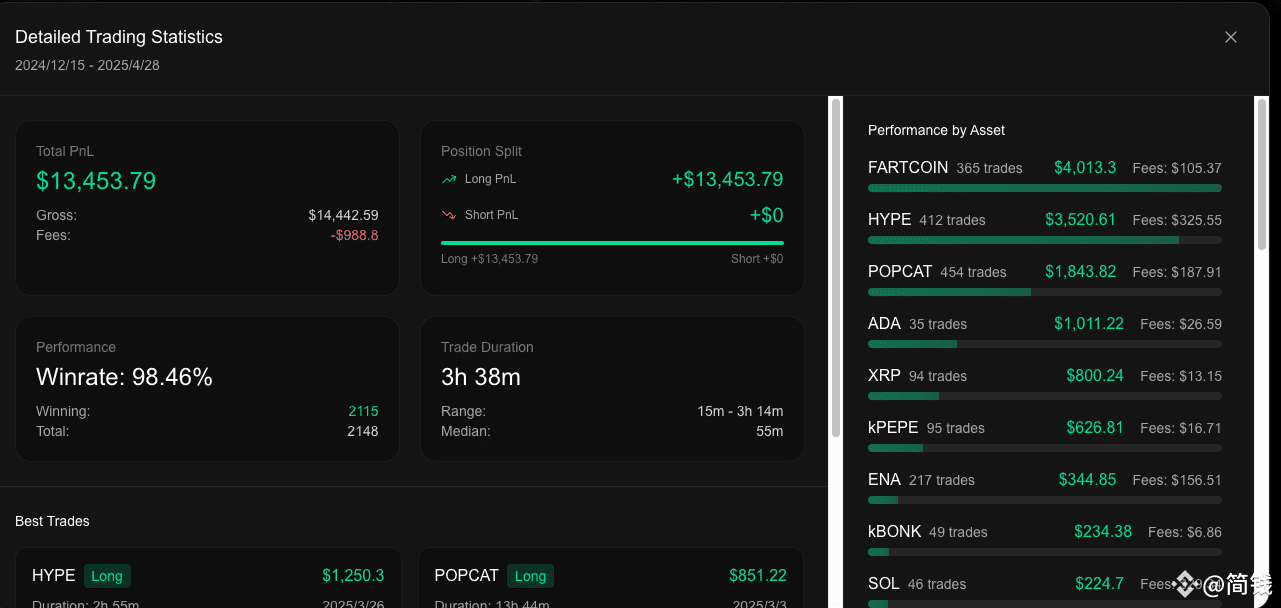The width and height of the screenshot is (1281, 608).
Task: Click the Short PnL trending-down icon
Action: click(449, 215)
